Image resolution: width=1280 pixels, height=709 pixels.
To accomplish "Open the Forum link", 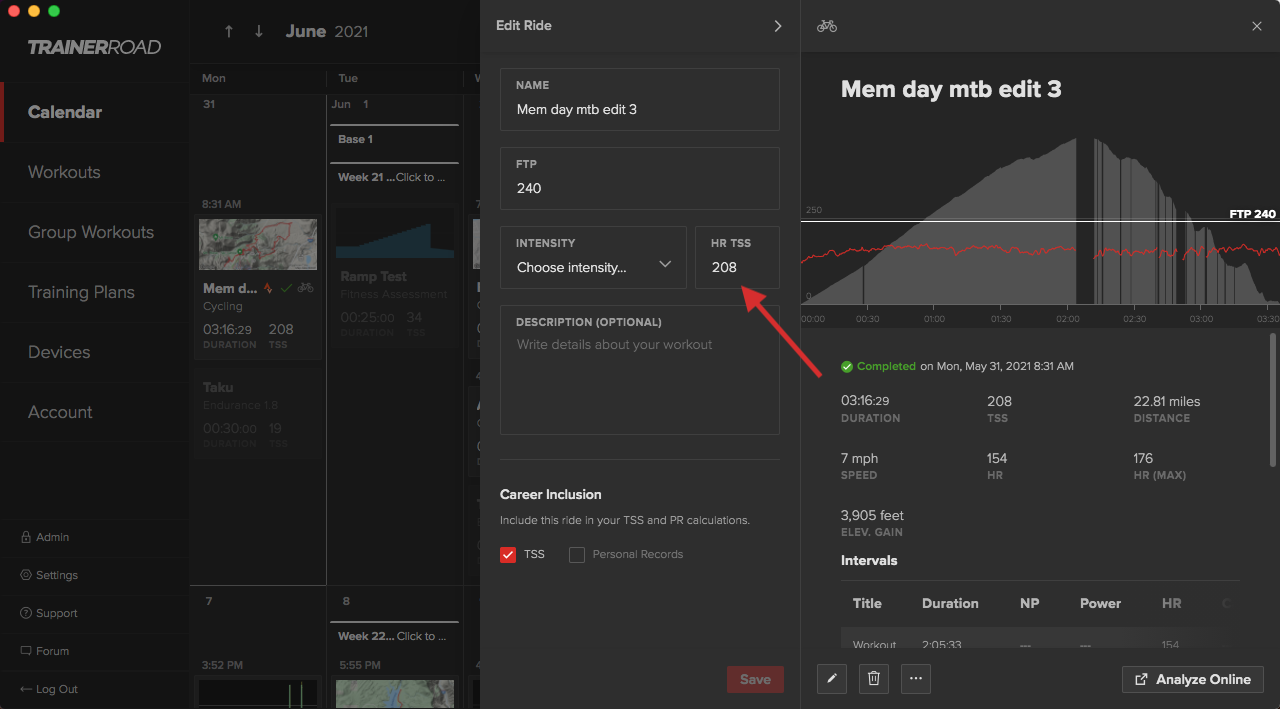I will point(53,651).
